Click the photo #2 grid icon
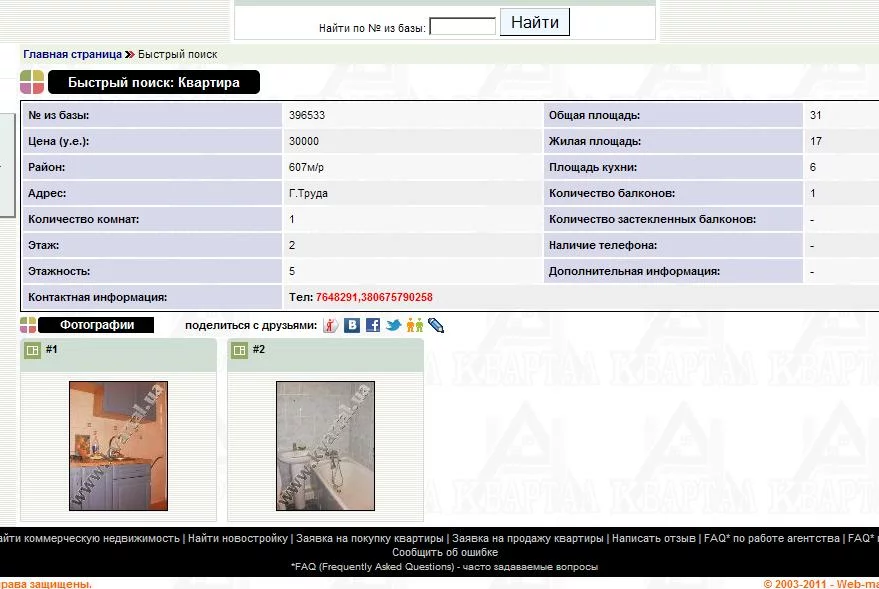The image size is (879, 589). point(239,350)
